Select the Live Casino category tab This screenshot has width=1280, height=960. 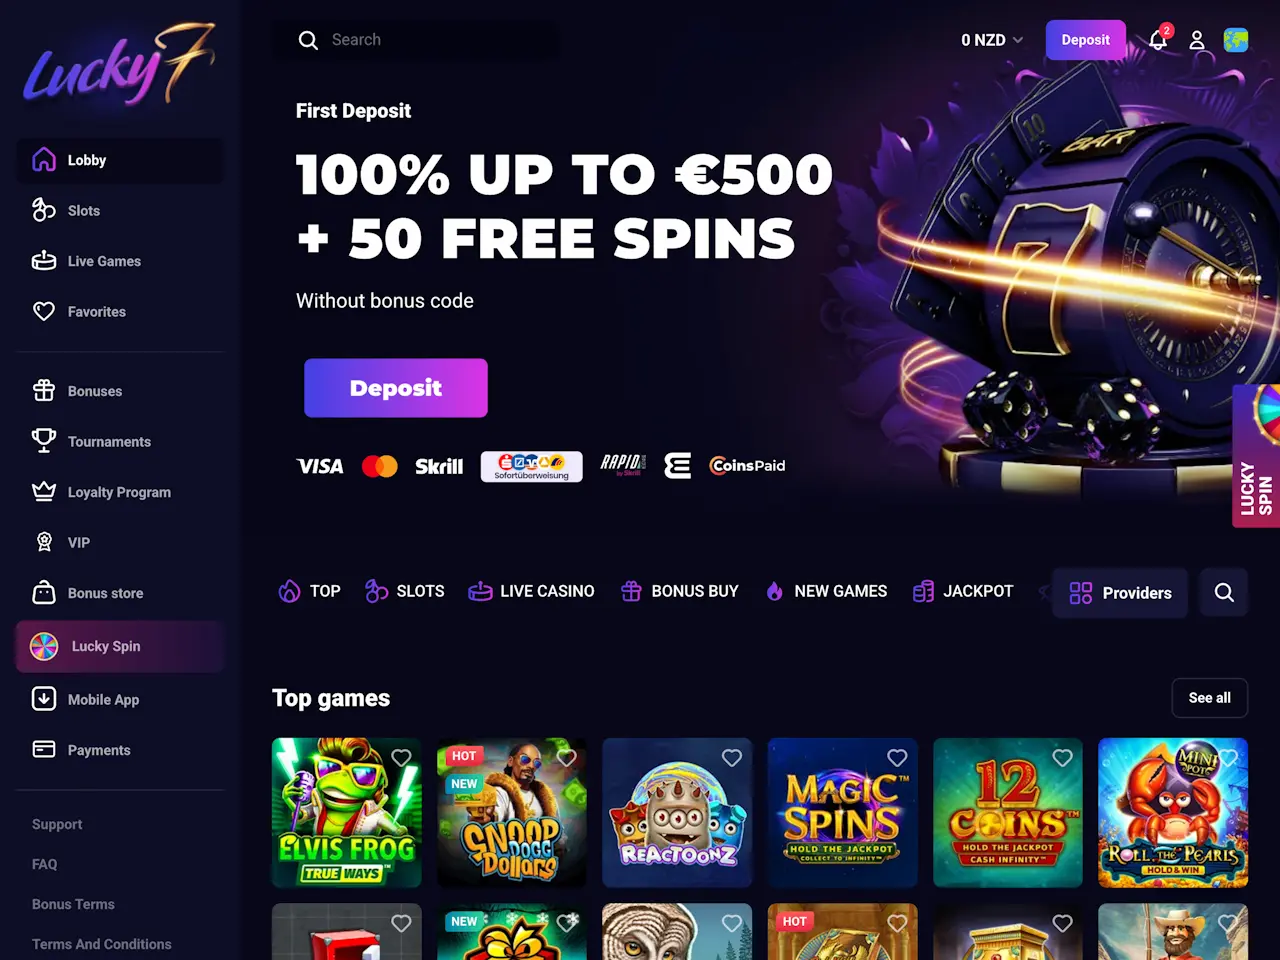[x=531, y=591]
